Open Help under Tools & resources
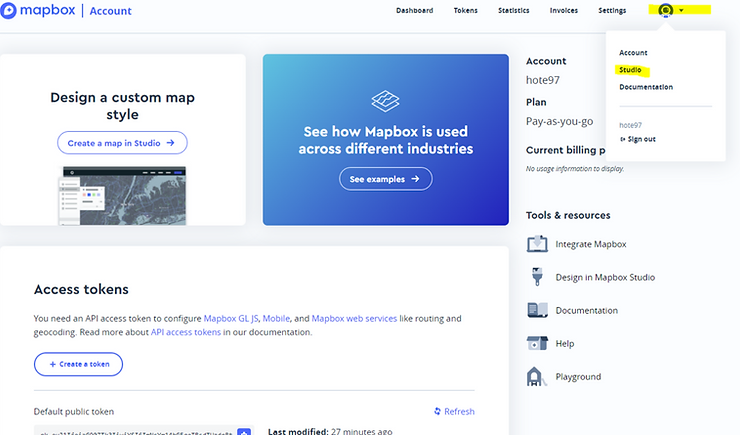 tap(565, 343)
